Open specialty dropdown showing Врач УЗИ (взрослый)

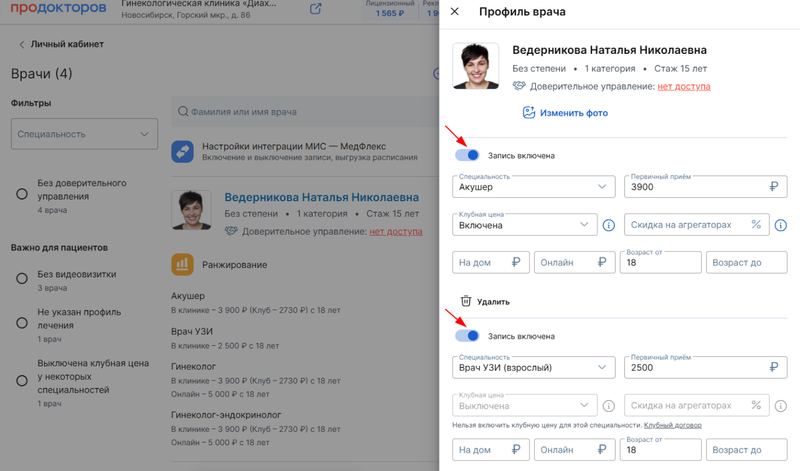tap(534, 367)
